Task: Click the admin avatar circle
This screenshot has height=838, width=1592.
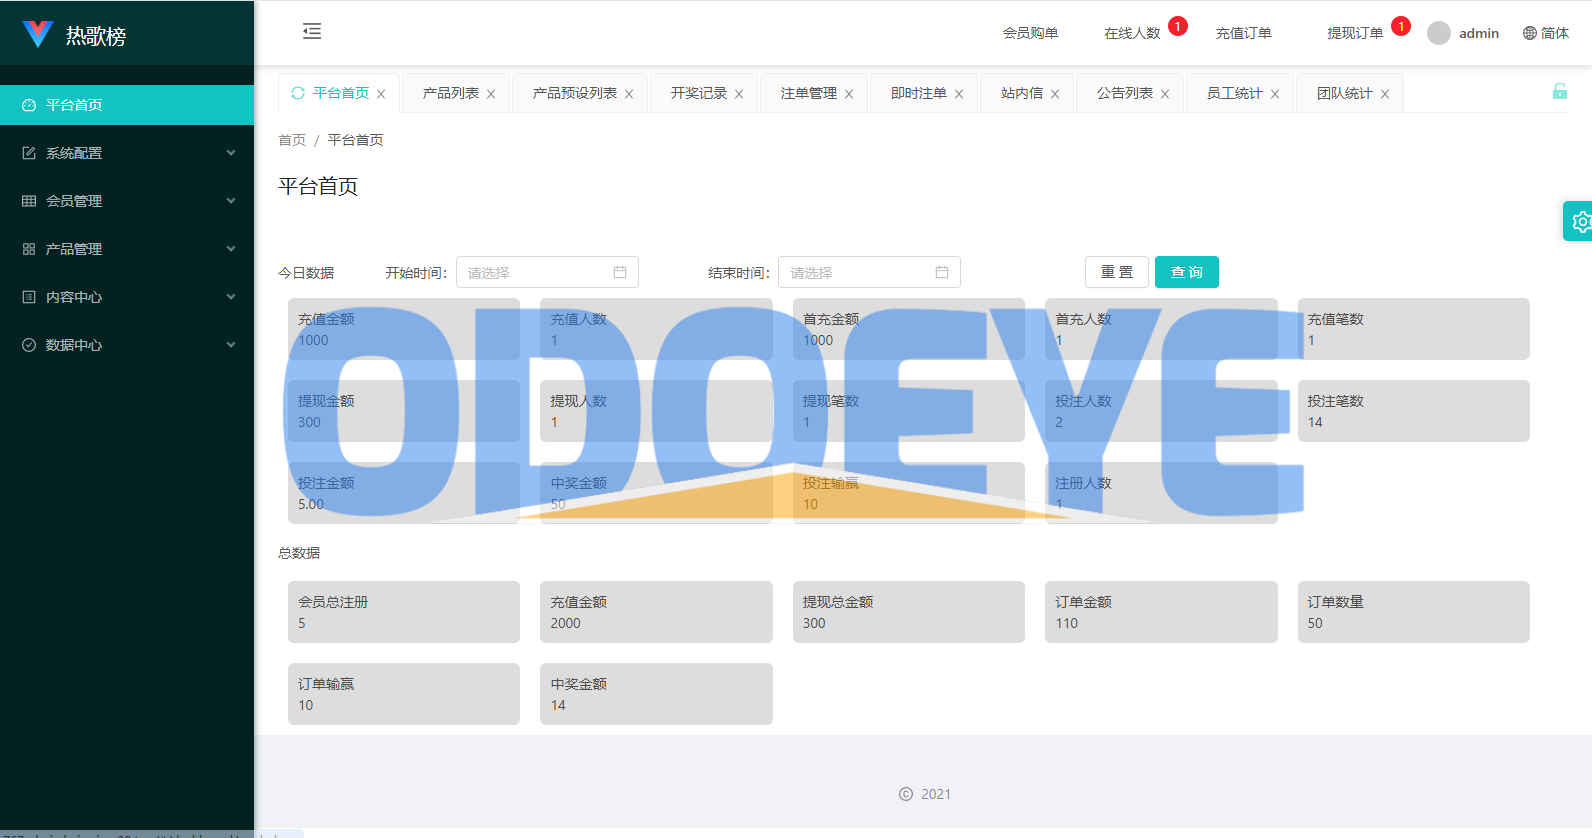Action: (x=1439, y=33)
